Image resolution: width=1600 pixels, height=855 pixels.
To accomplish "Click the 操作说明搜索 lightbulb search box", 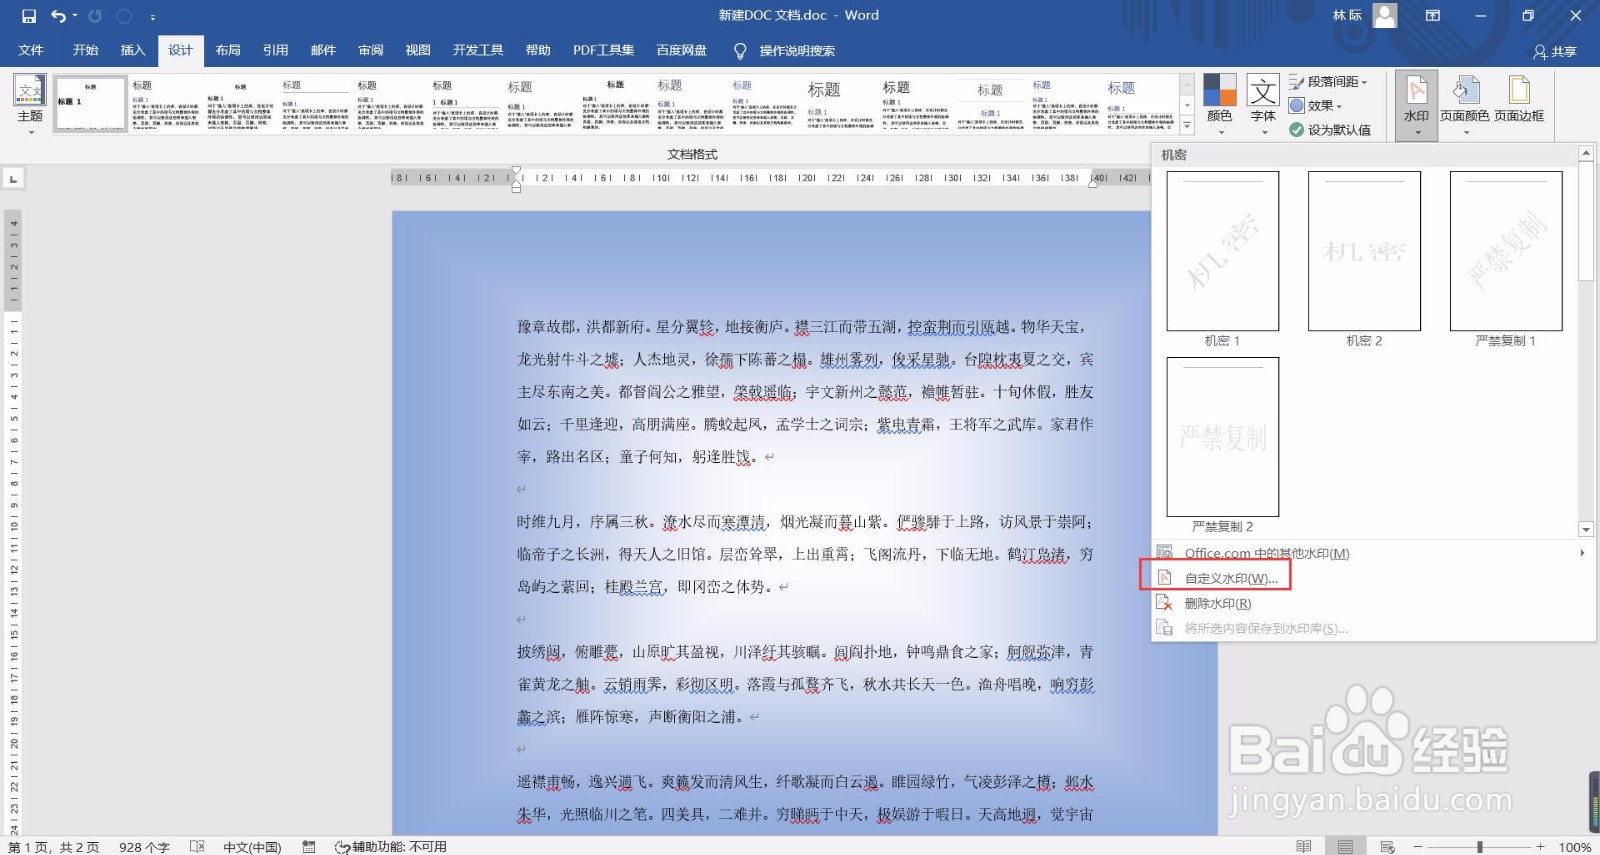I will pos(786,50).
